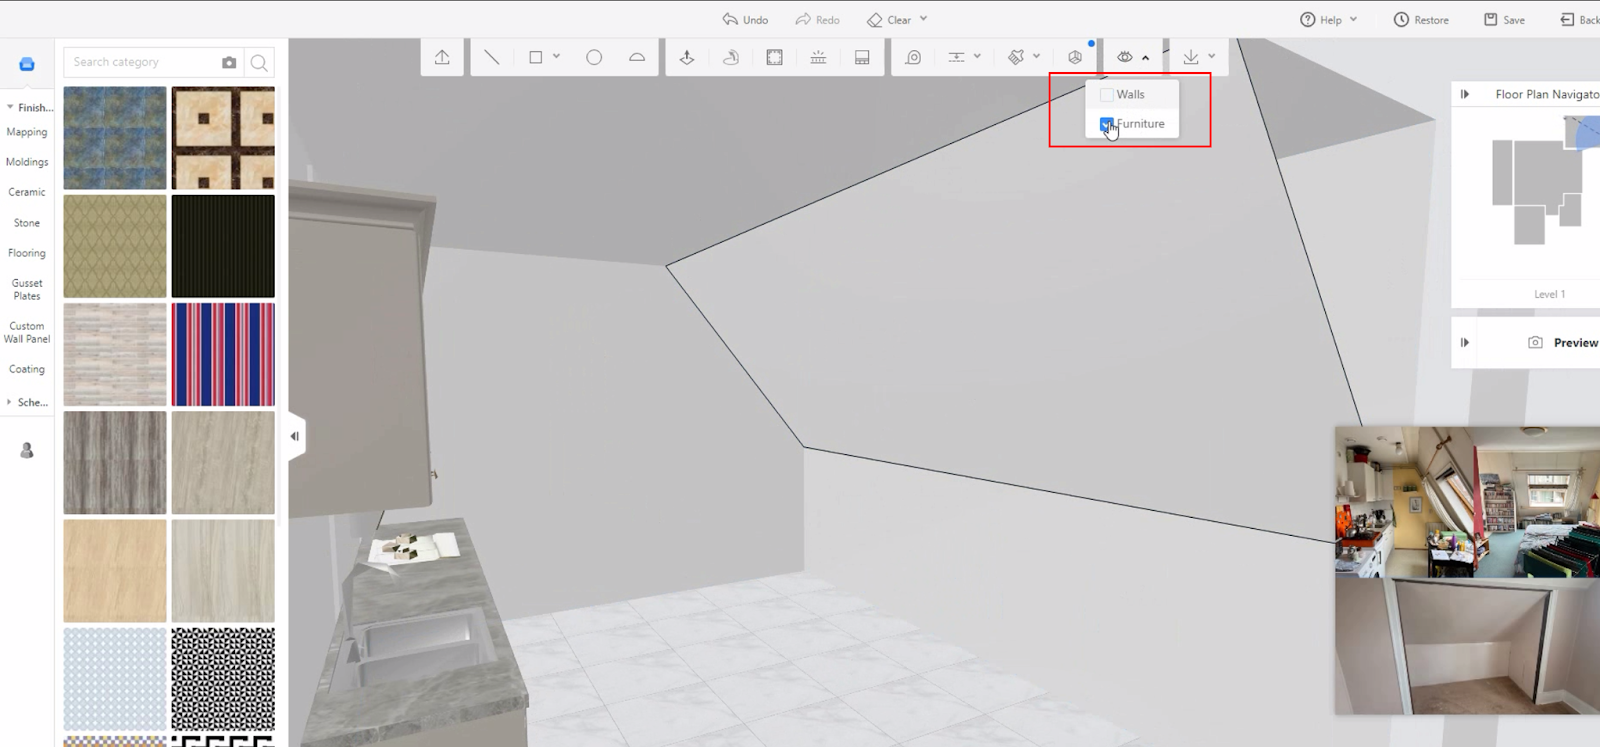Click the push-pull extrude arrow tool
1600x747 pixels.
(x=687, y=58)
